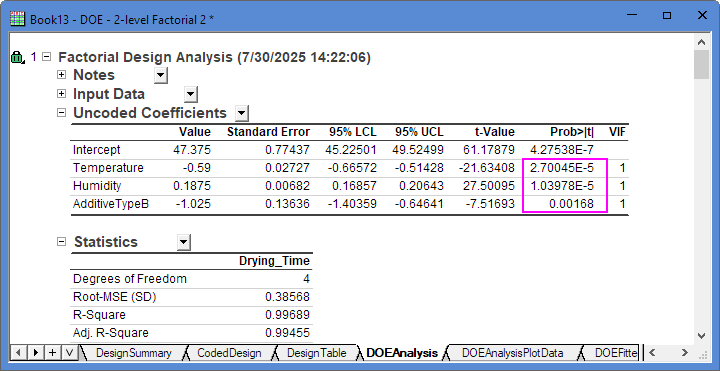Open the dropdown arrow next to Notes
720x371 pixels.
click(161, 75)
